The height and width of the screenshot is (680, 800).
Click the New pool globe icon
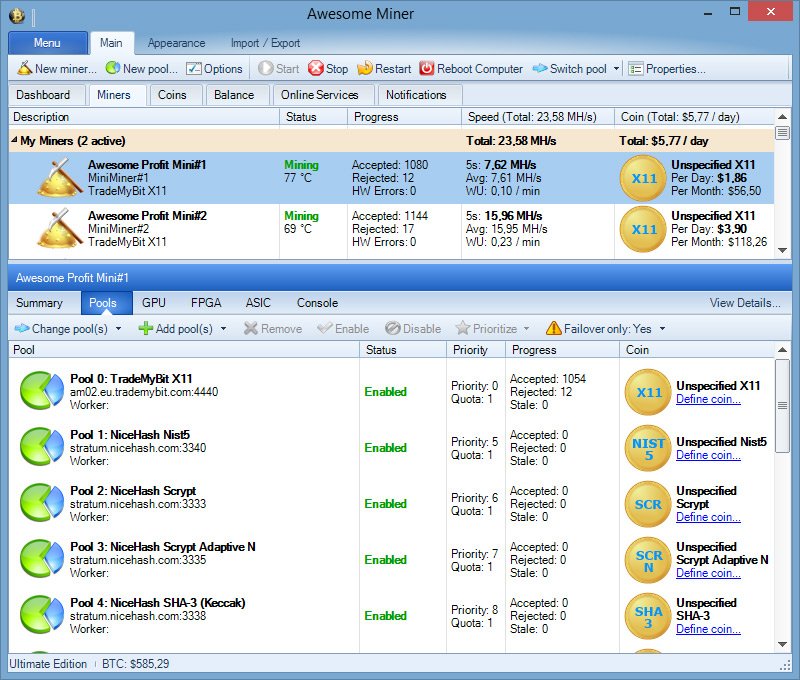point(113,68)
